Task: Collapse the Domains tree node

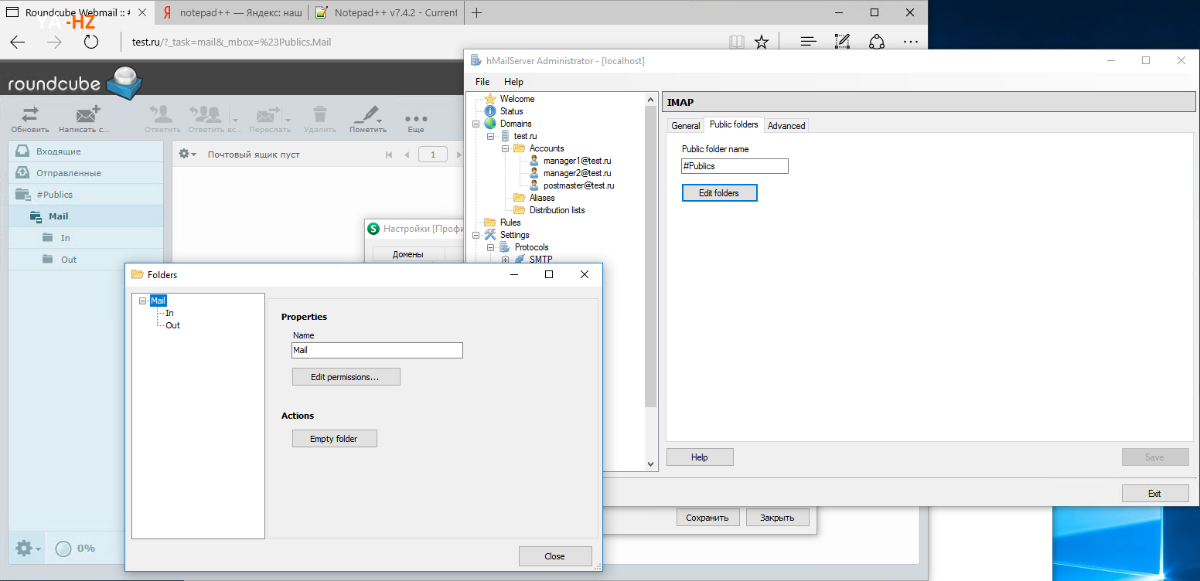Action: [x=476, y=124]
